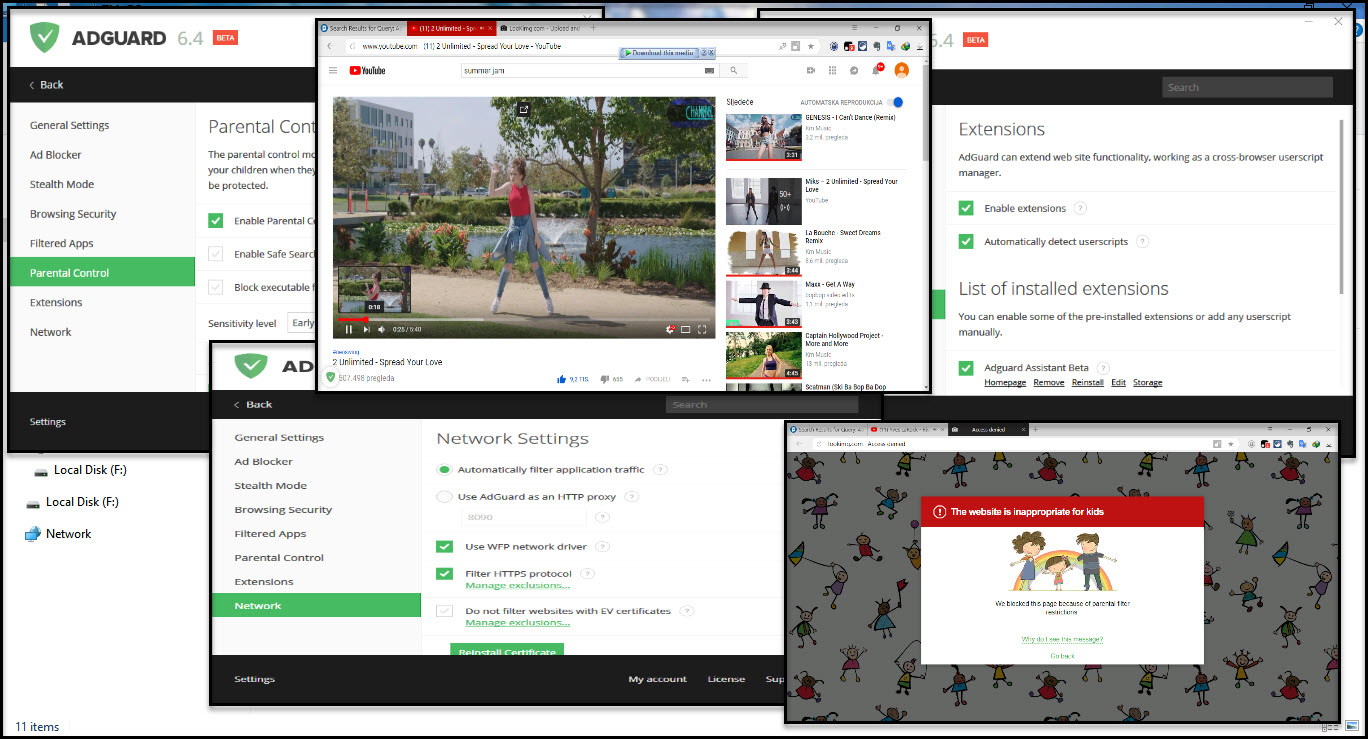Toggle Use WFP network driver checkbox

[x=444, y=546]
